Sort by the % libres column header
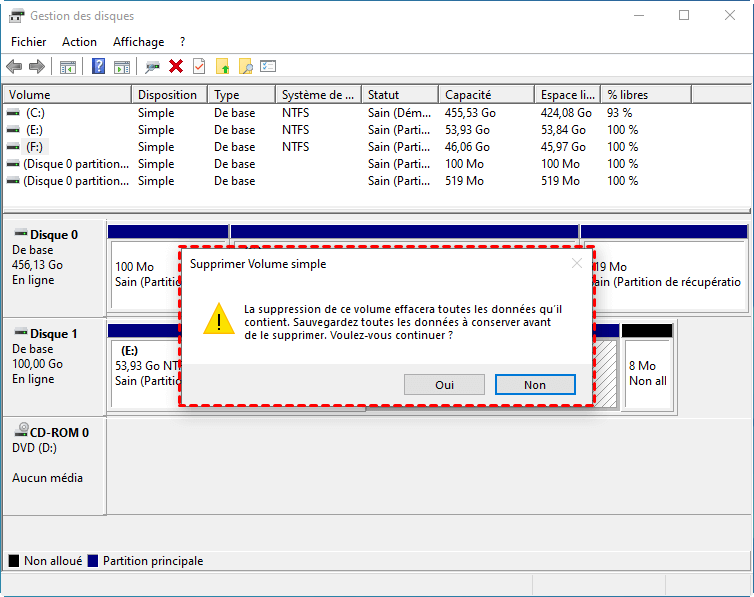The height and width of the screenshot is (597, 754). tap(646, 95)
